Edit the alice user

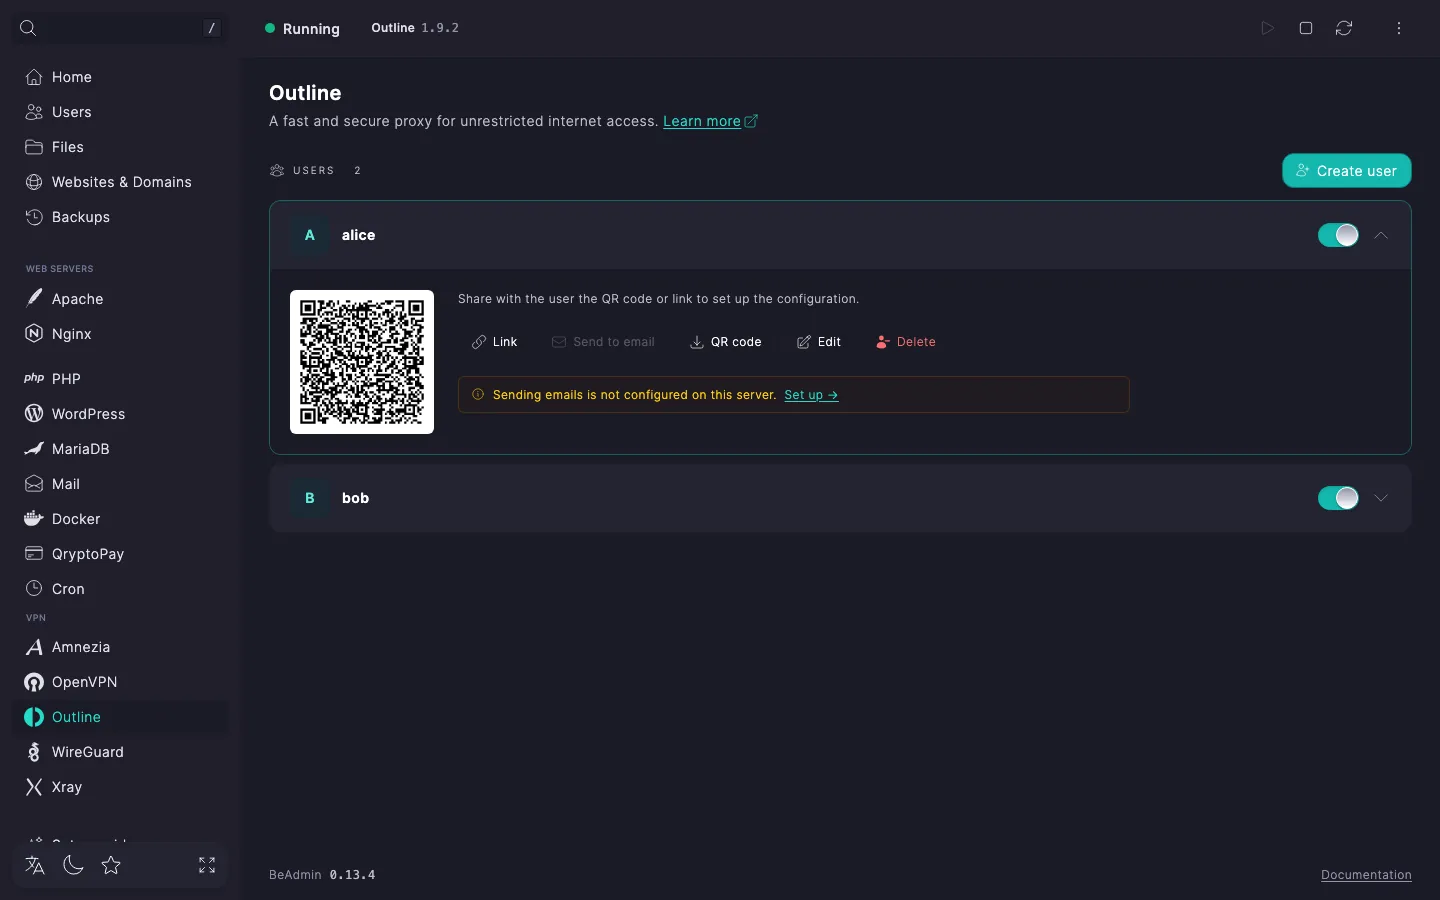pos(819,342)
